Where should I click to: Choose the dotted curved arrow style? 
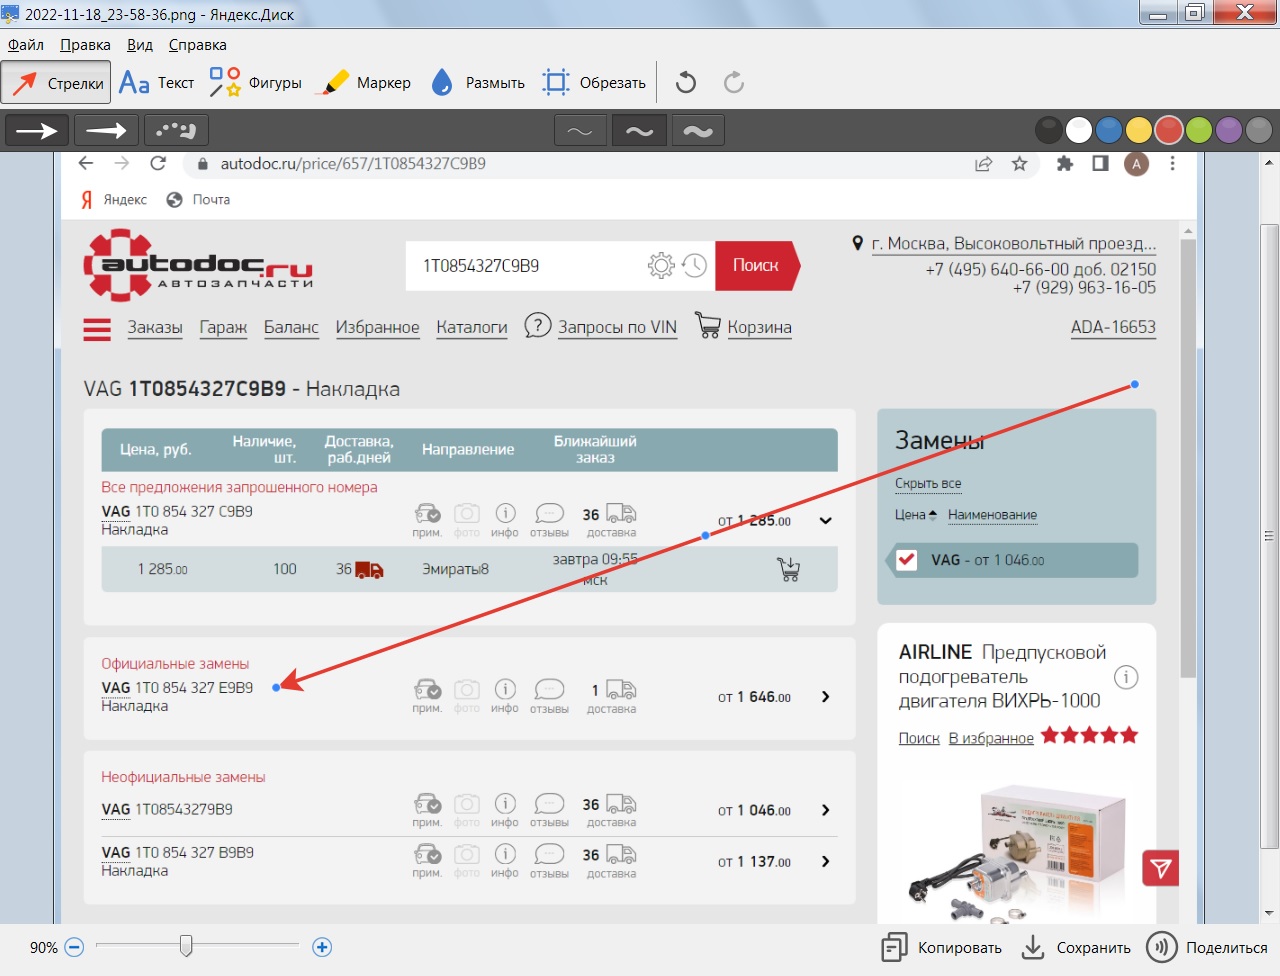point(176,130)
